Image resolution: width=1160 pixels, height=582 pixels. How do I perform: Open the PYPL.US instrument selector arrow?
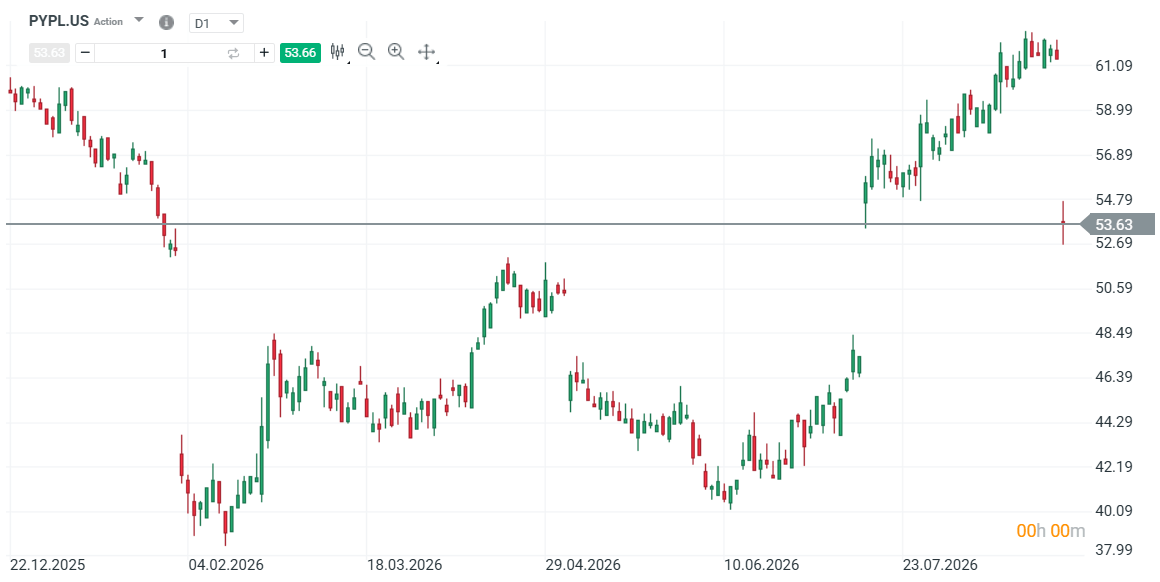(138, 20)
